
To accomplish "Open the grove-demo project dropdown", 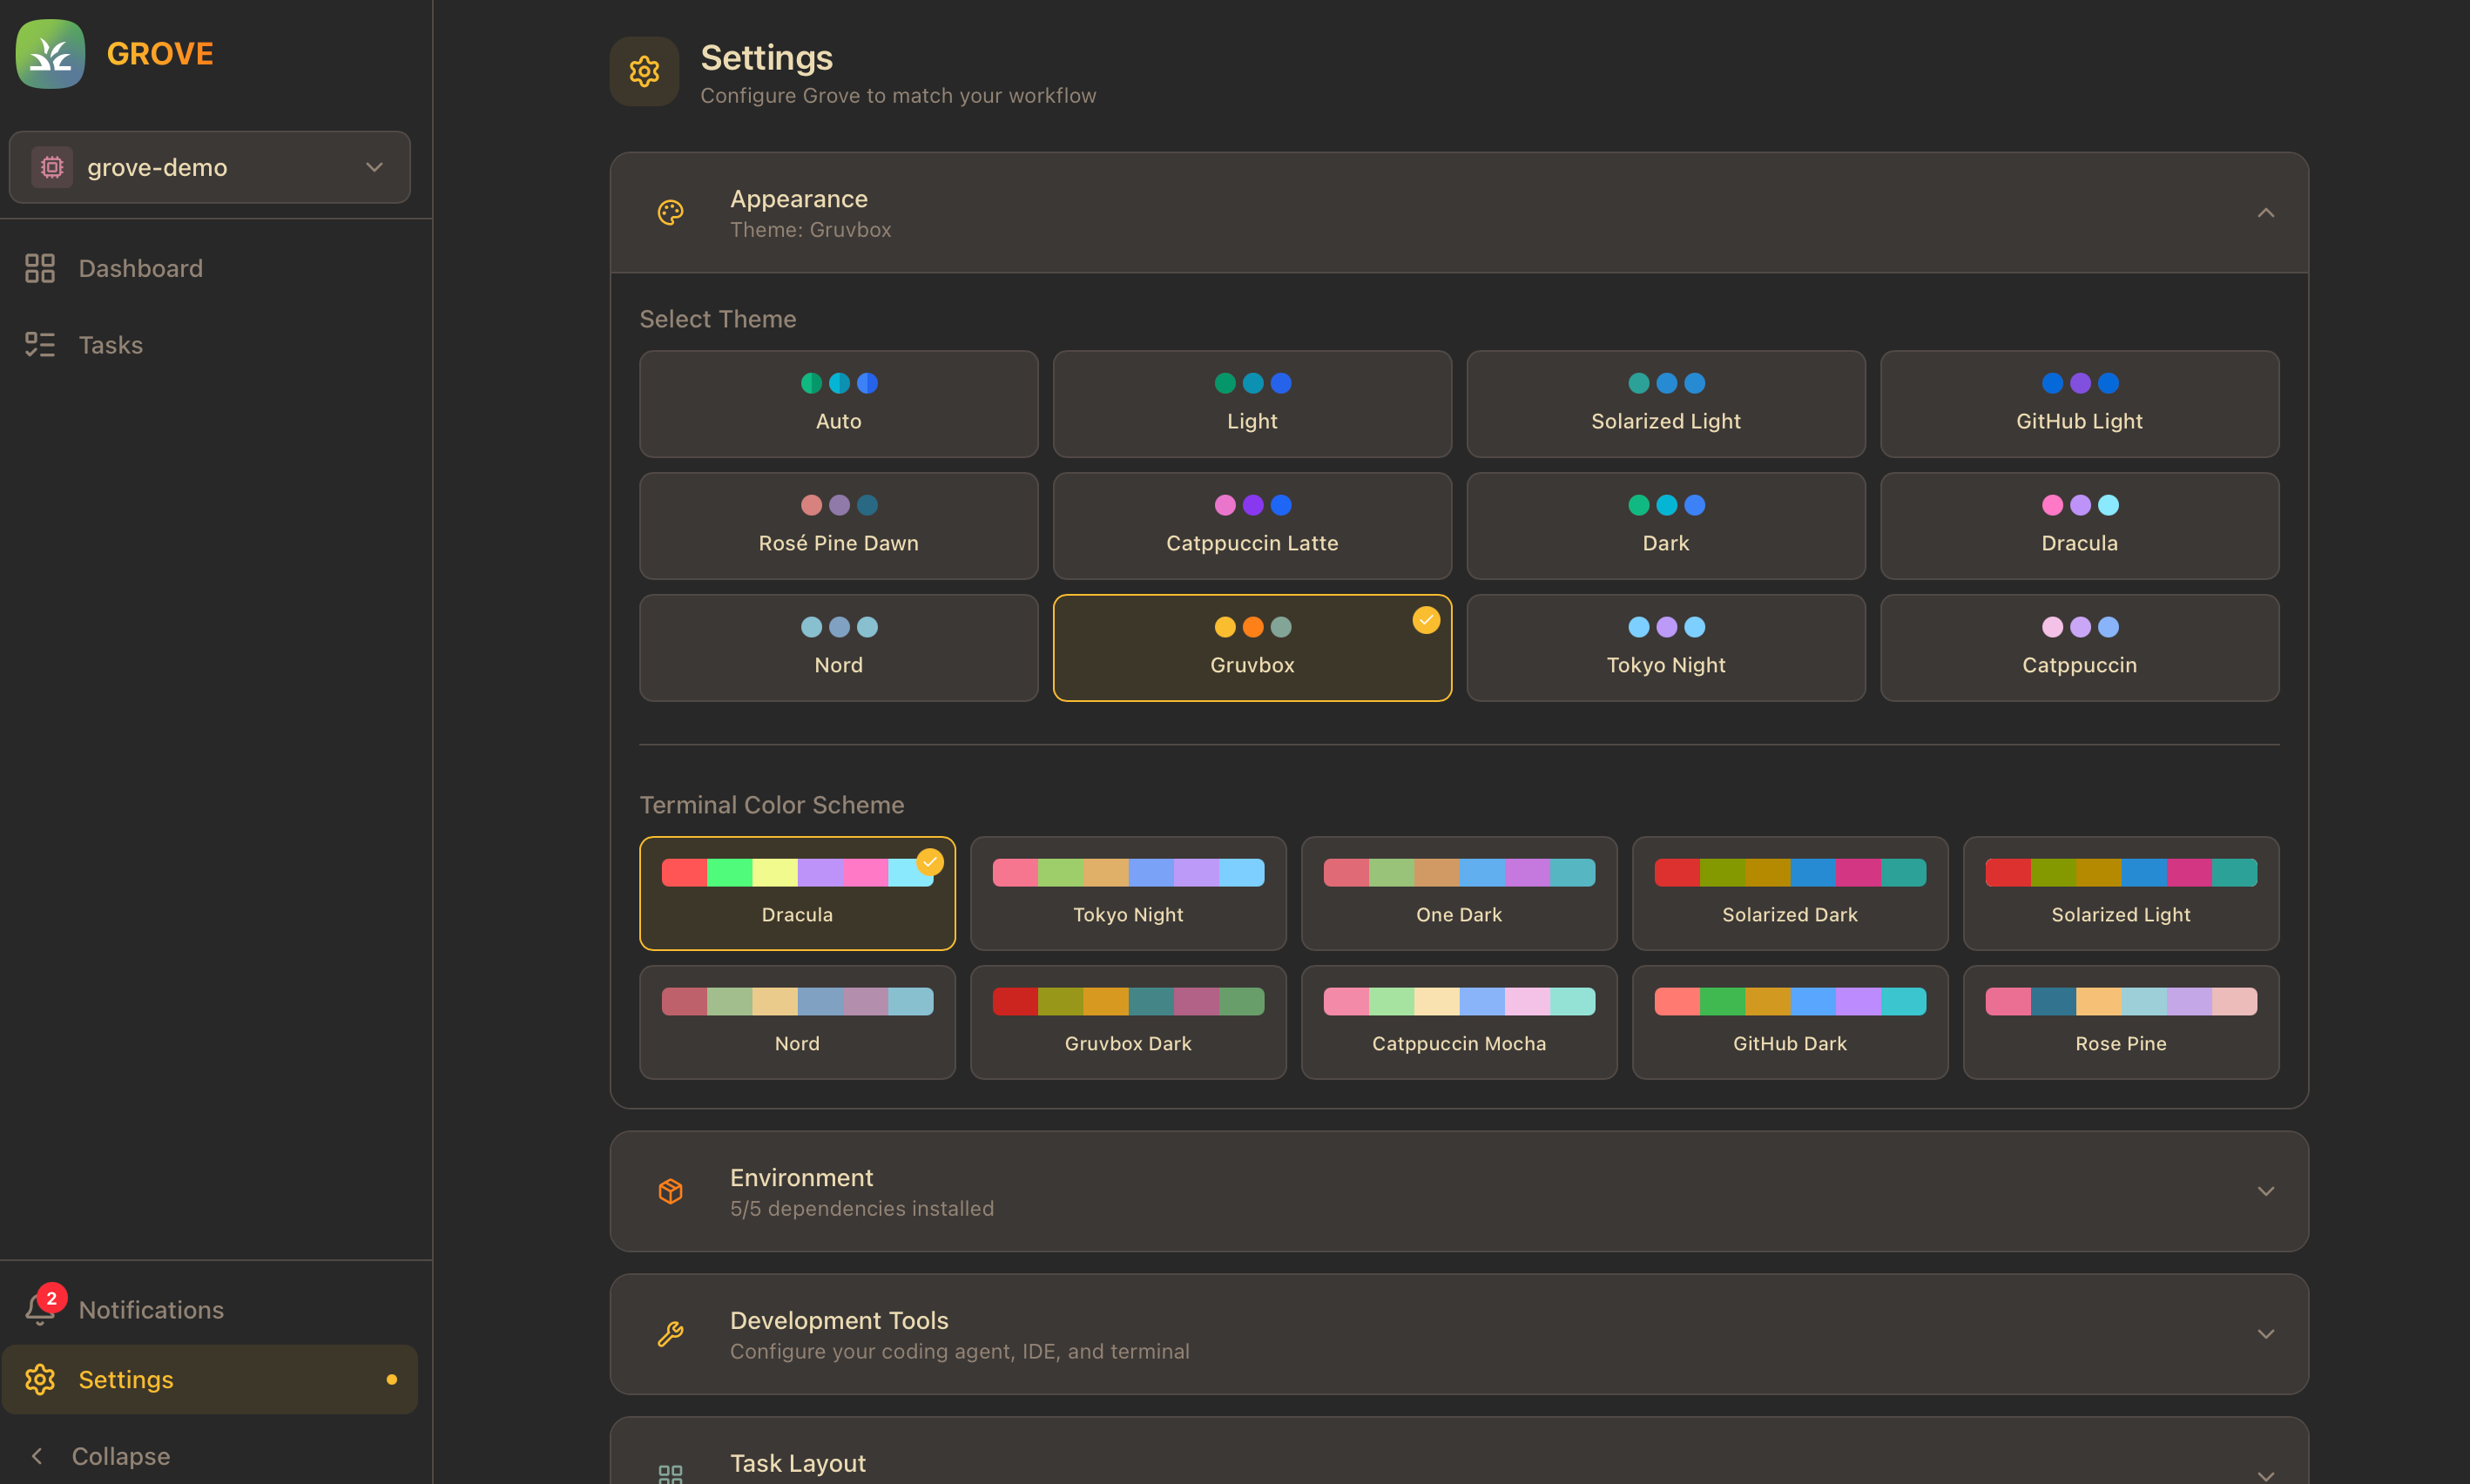I will pyautogui.click(x=210, y=167).
